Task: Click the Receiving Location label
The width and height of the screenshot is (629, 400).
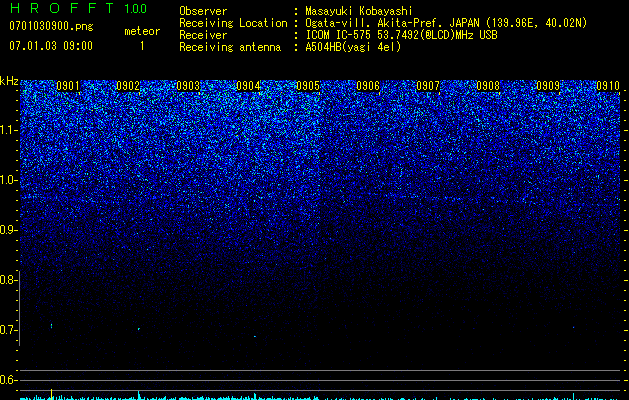Action: click(x=233, y=23)
